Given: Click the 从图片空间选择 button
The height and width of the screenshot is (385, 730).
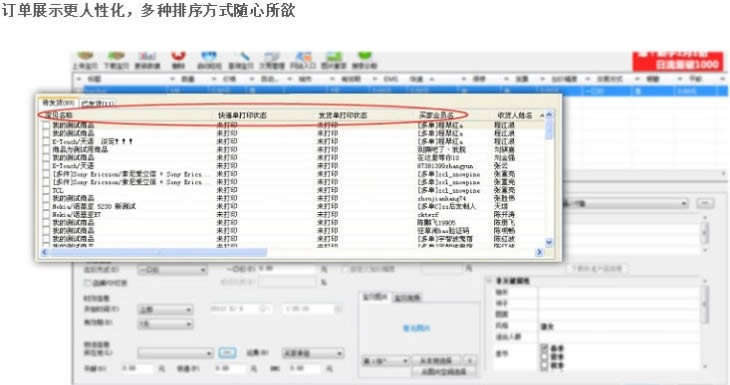Looking at the screenshot, I should tap(444, 371).
